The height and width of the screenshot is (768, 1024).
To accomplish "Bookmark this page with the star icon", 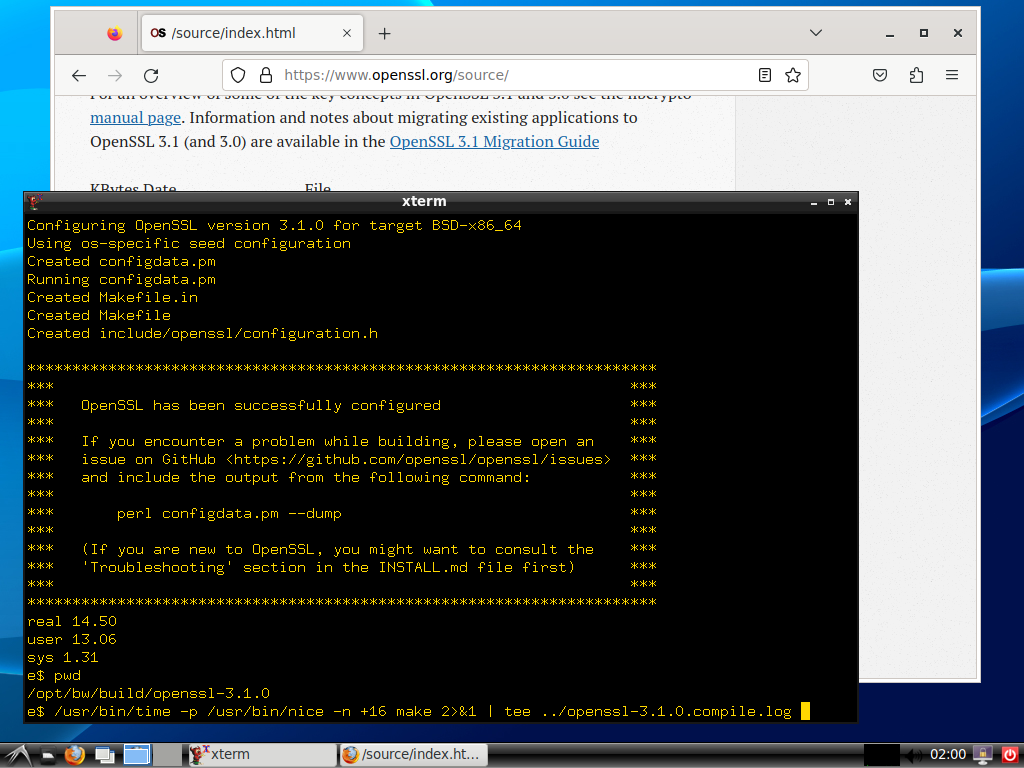I will coord(793,75).
